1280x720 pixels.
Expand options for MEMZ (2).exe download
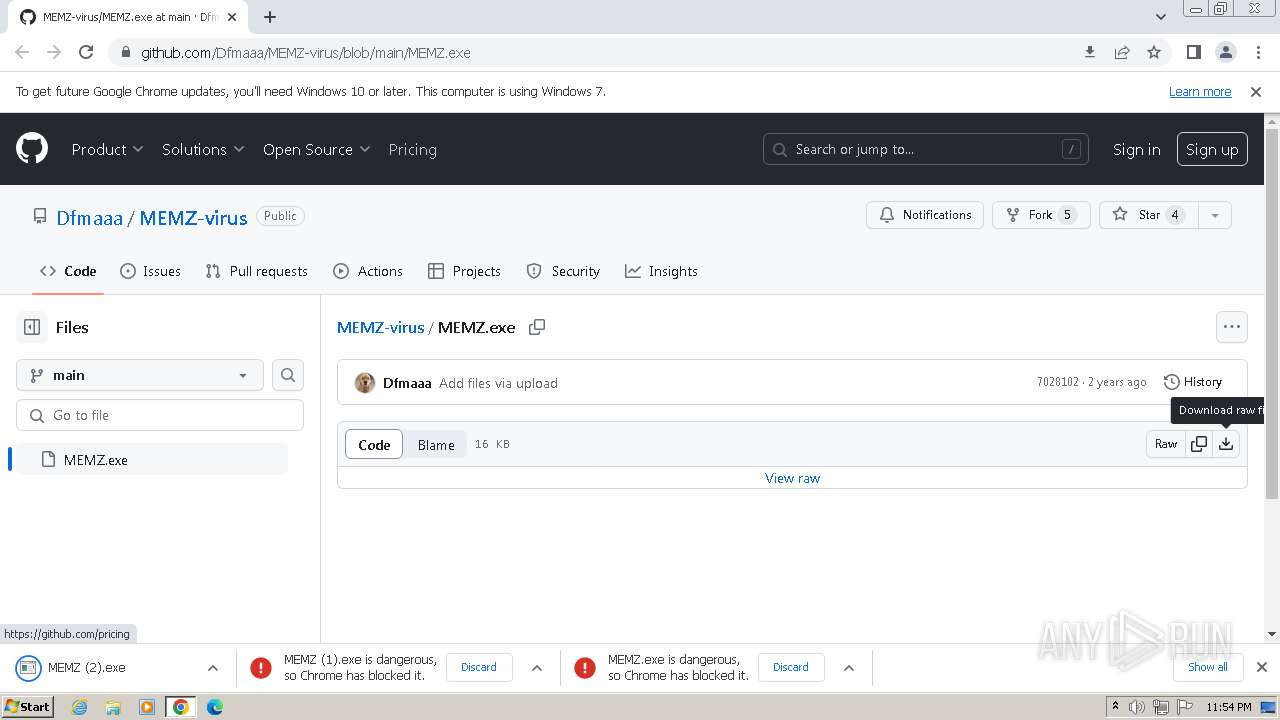click(x=212, y=667)
